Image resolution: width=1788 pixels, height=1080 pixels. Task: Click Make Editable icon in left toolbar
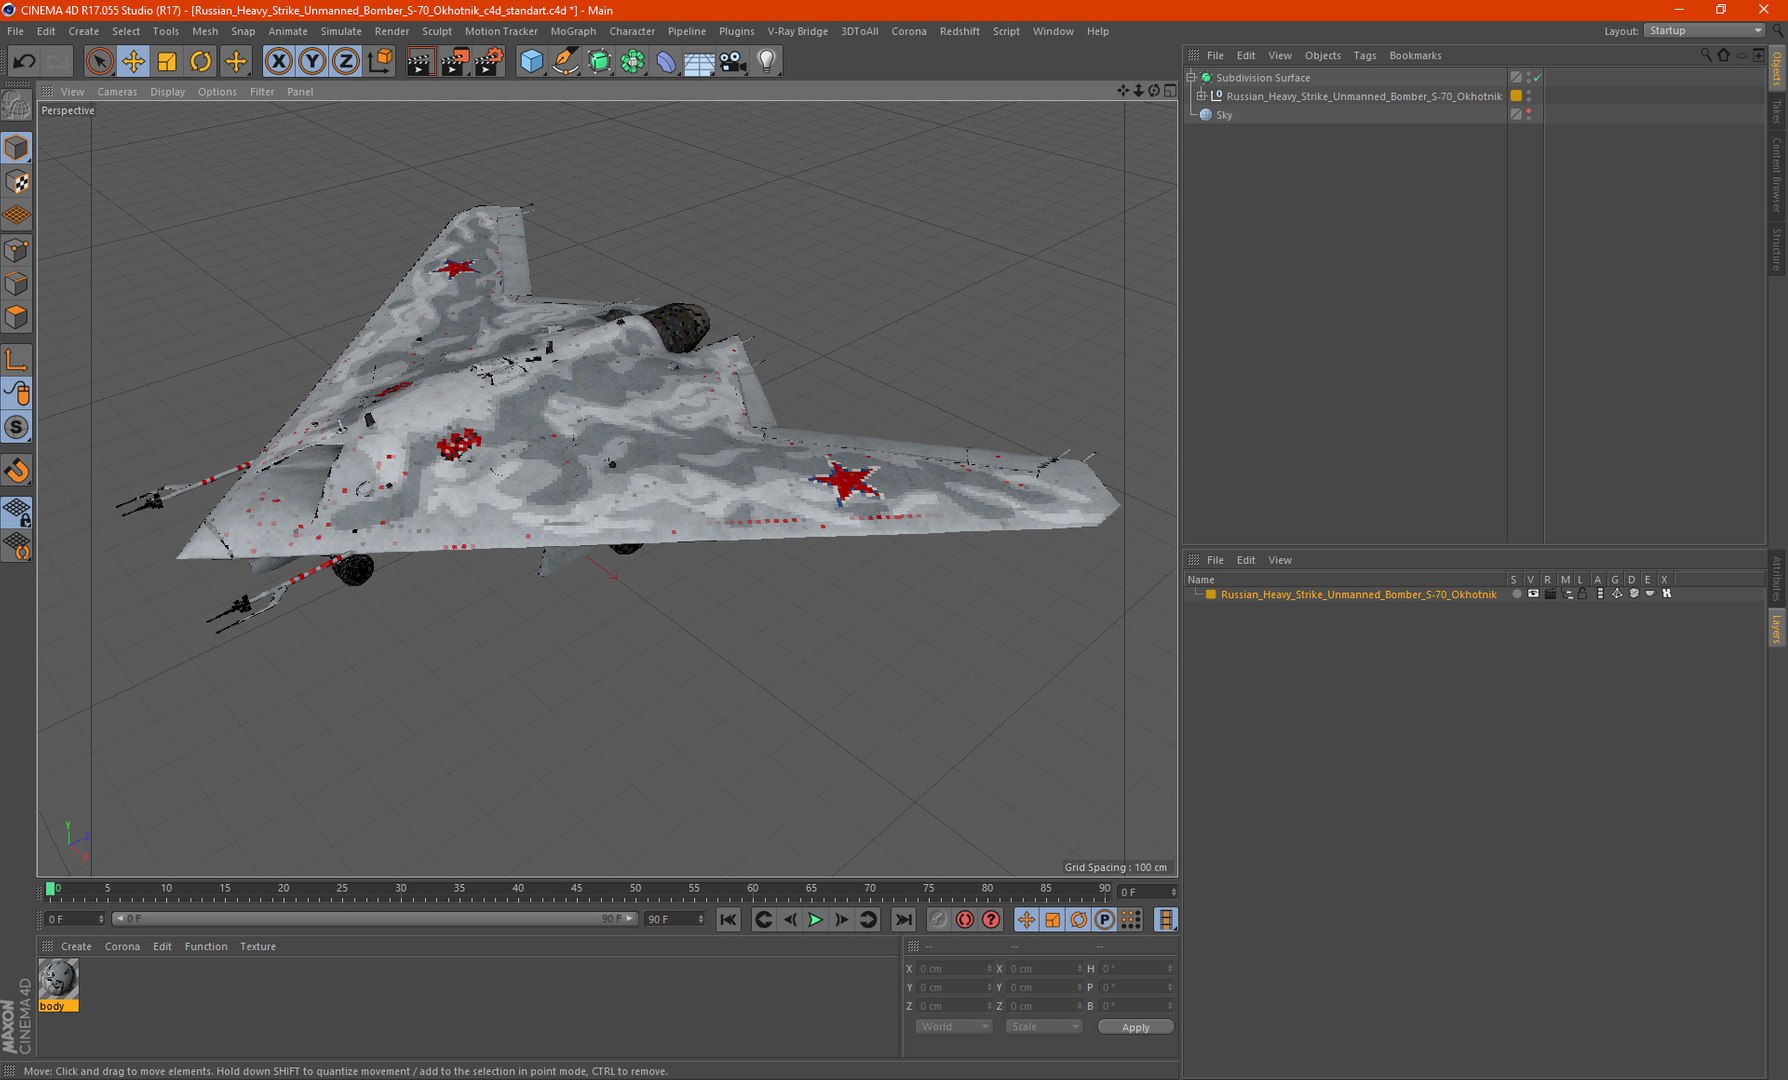point(17,104)
